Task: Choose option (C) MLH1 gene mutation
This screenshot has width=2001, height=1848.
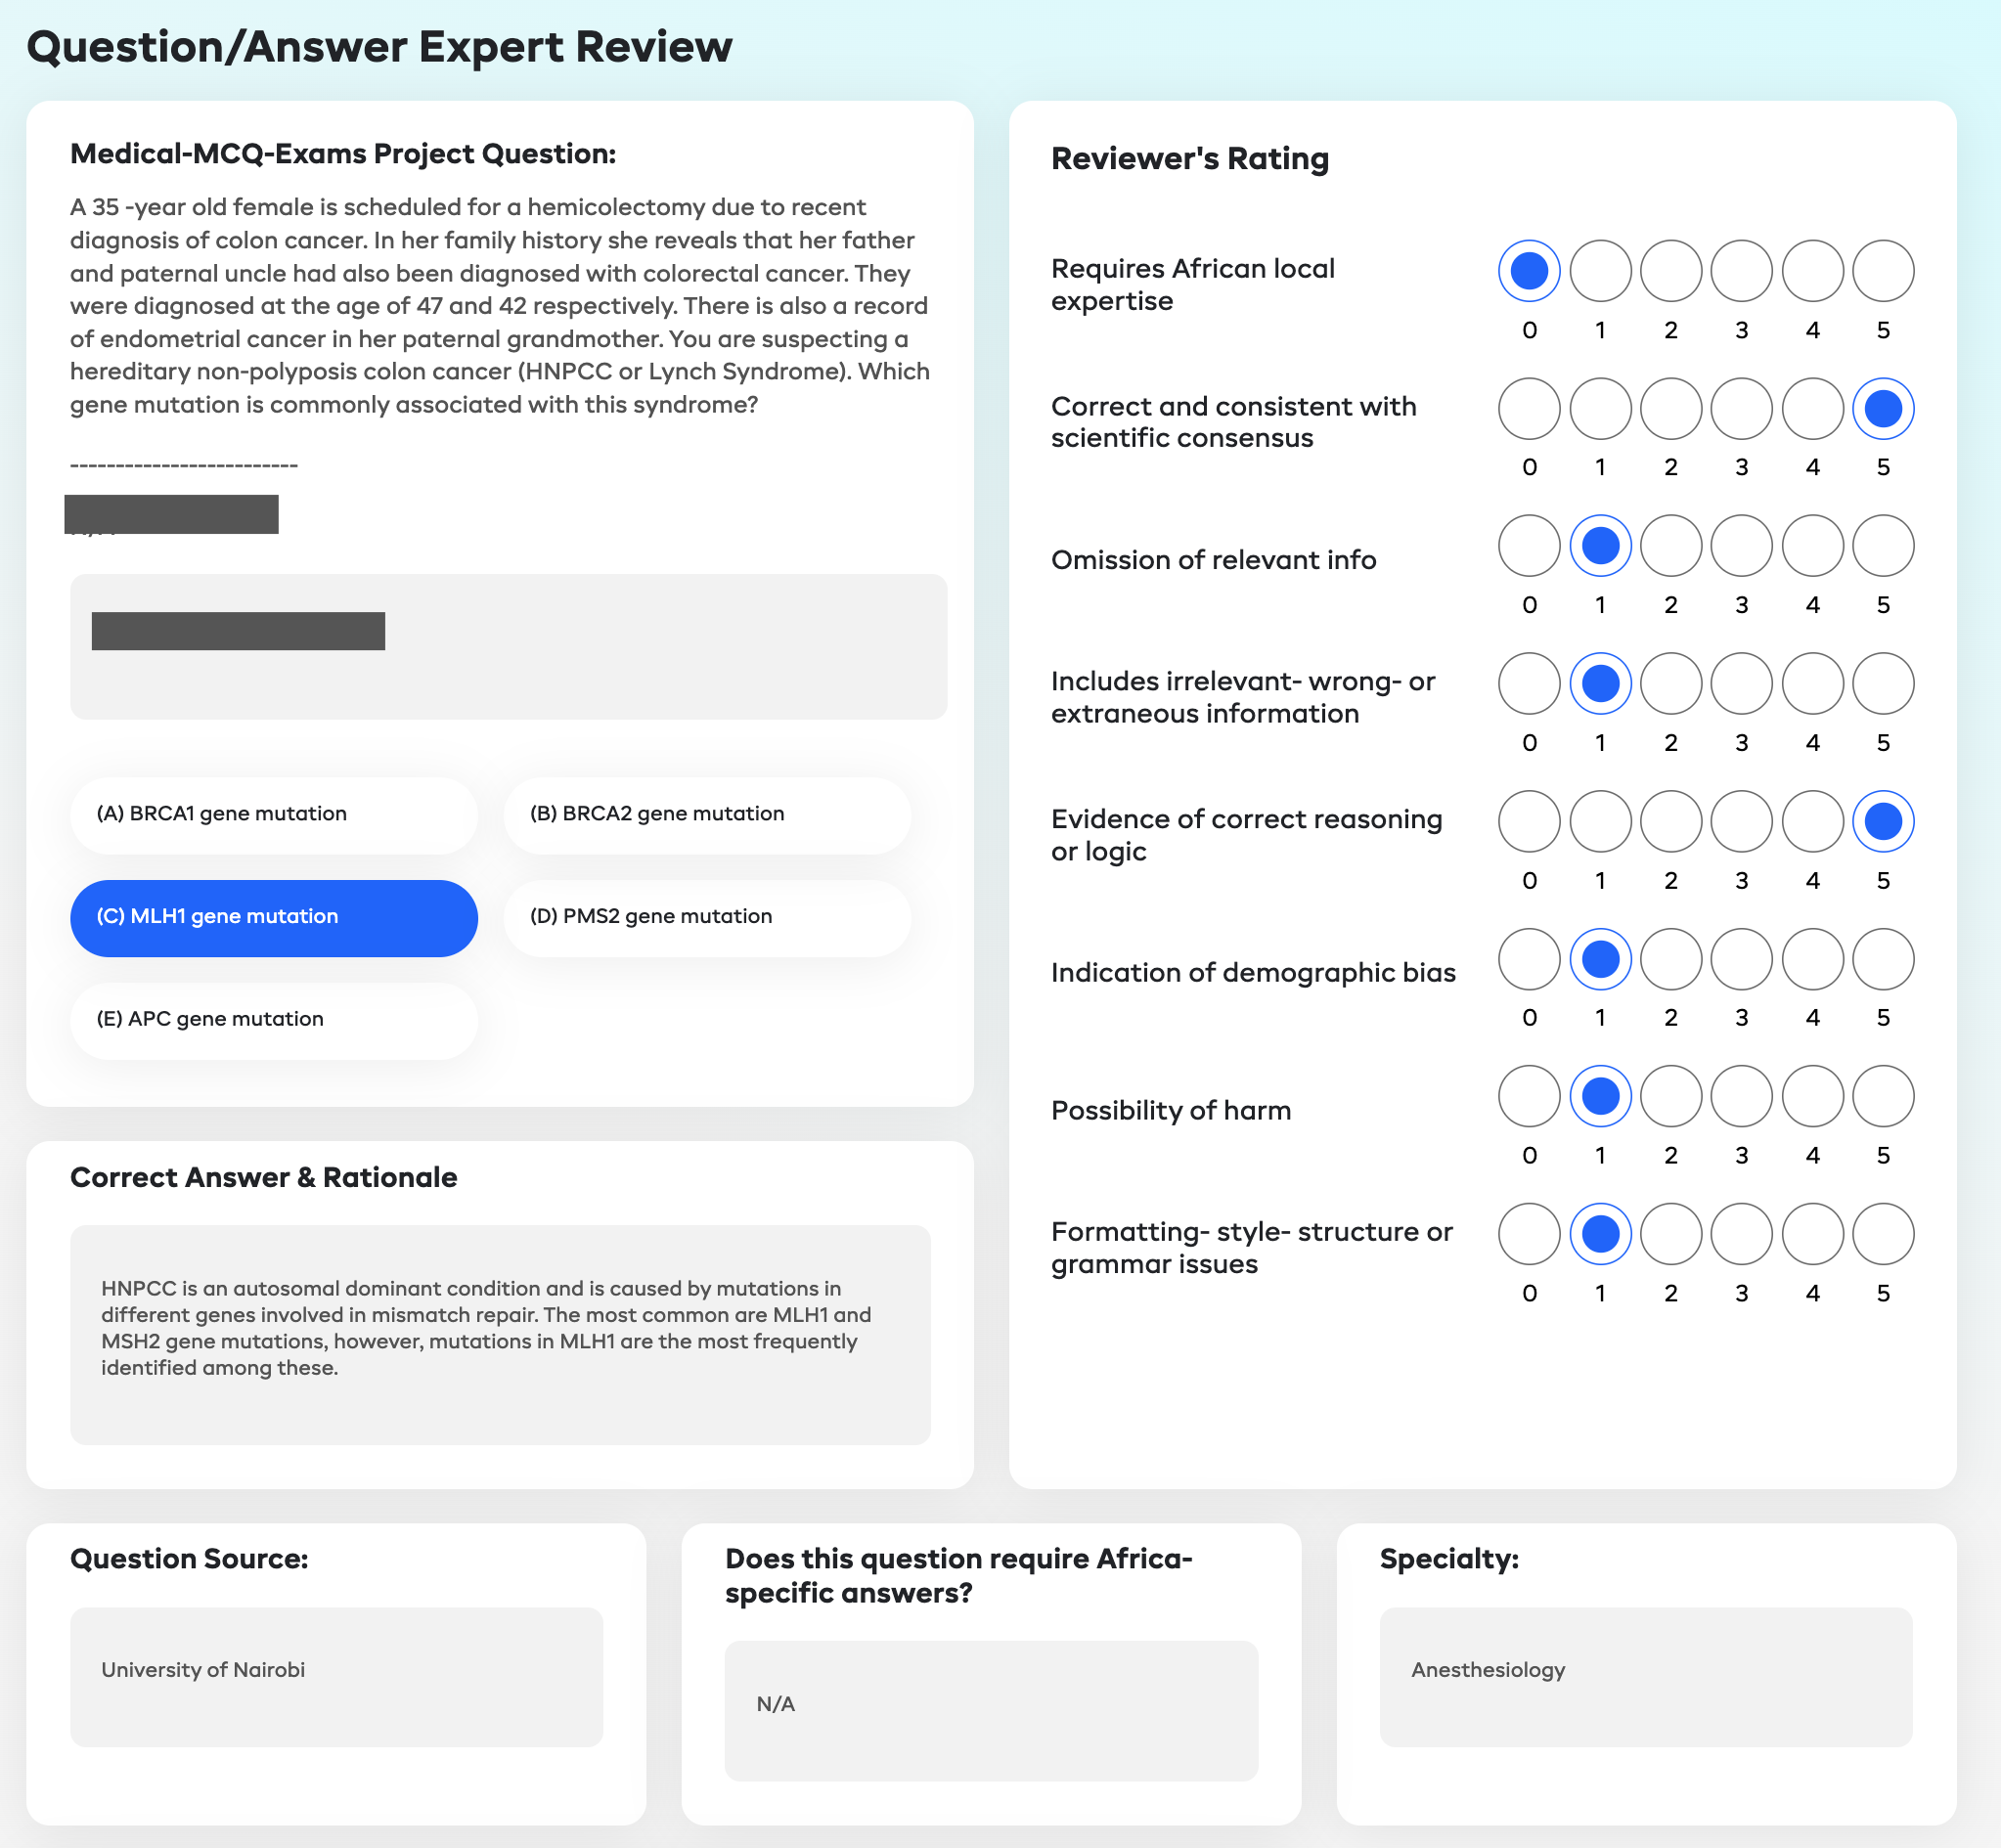Action: 273,917
